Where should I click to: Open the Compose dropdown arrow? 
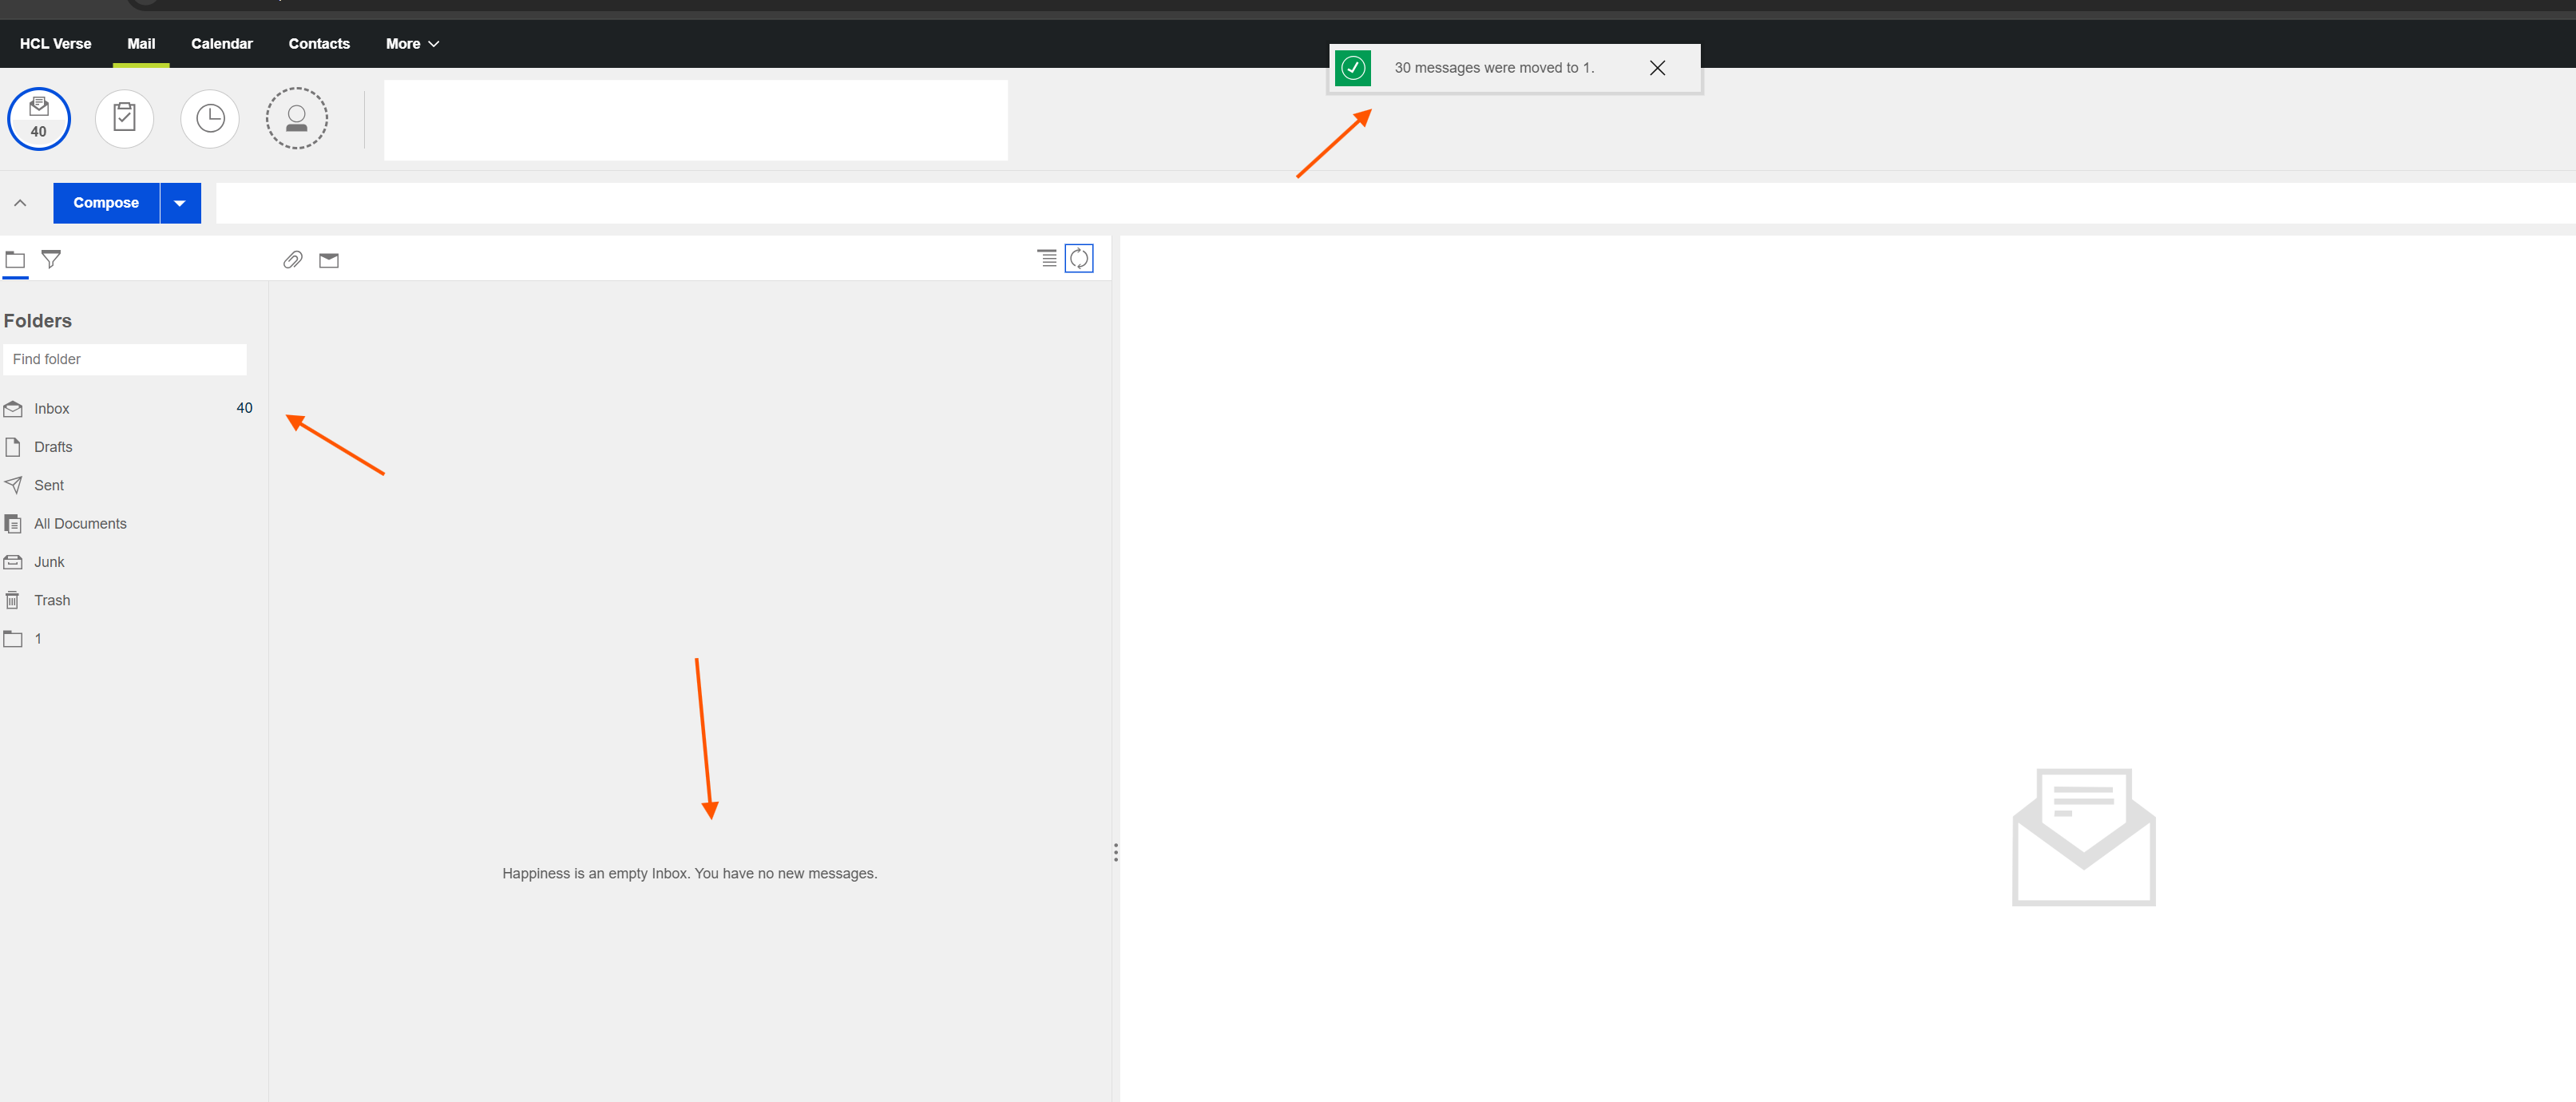tap(180, 203)
